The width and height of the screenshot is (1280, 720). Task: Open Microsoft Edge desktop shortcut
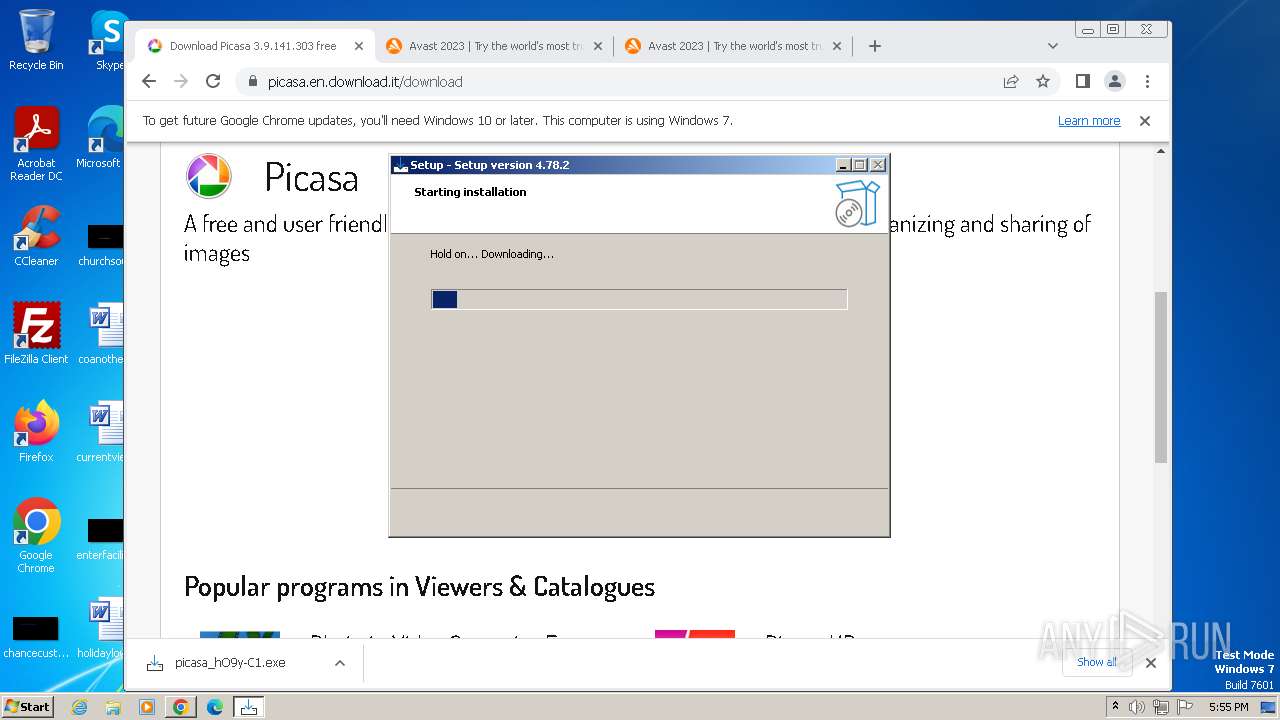[102, 139]
